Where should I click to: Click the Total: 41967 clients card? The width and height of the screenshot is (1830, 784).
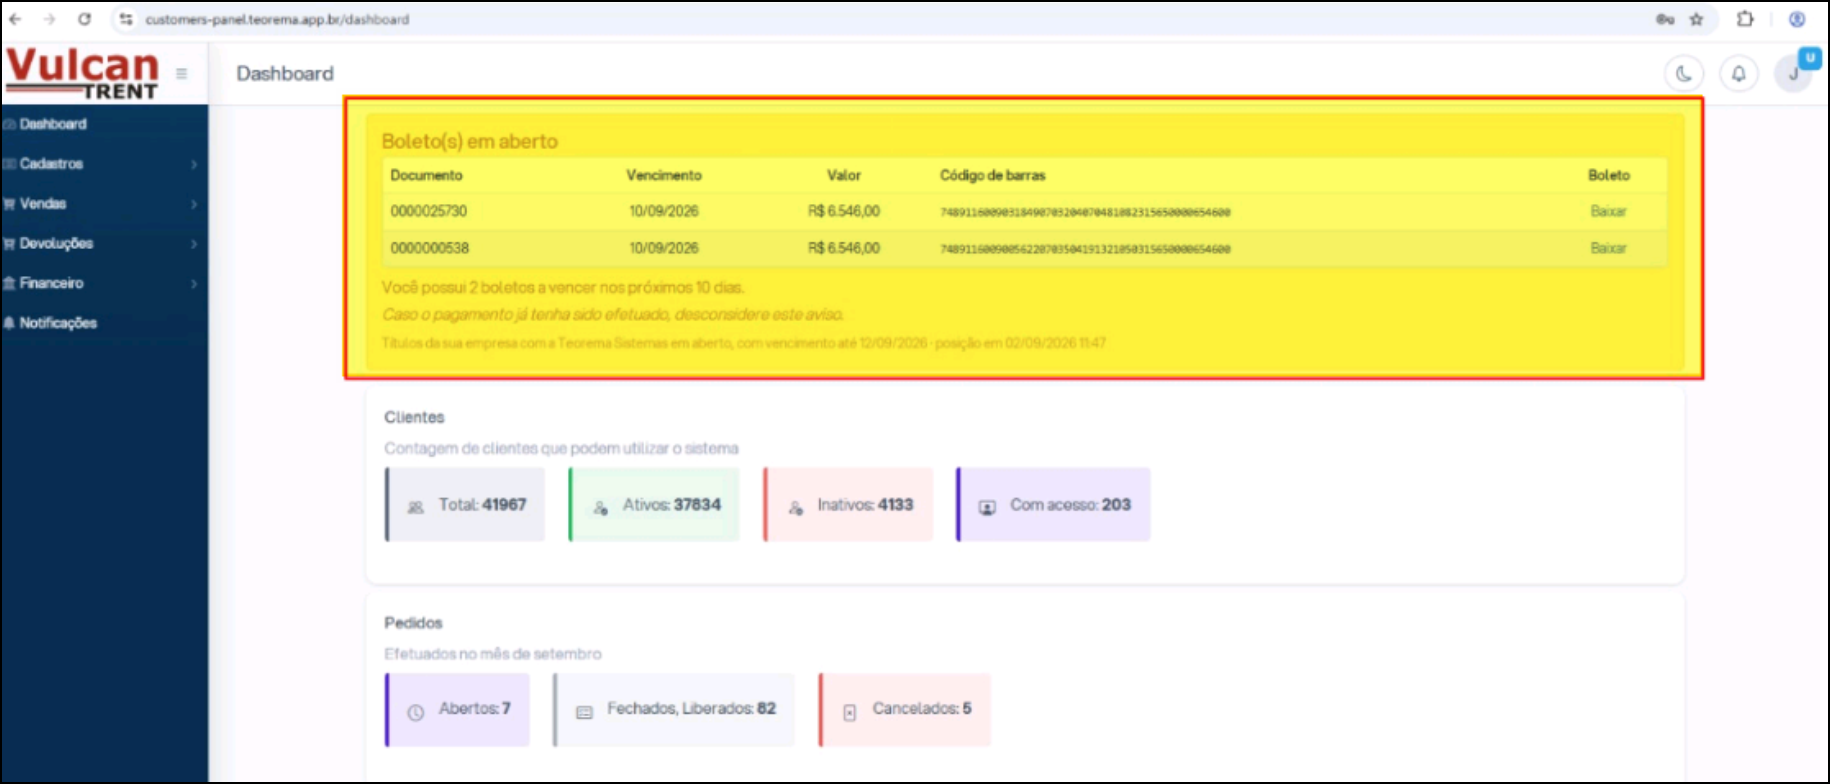[x=465, y=505]
